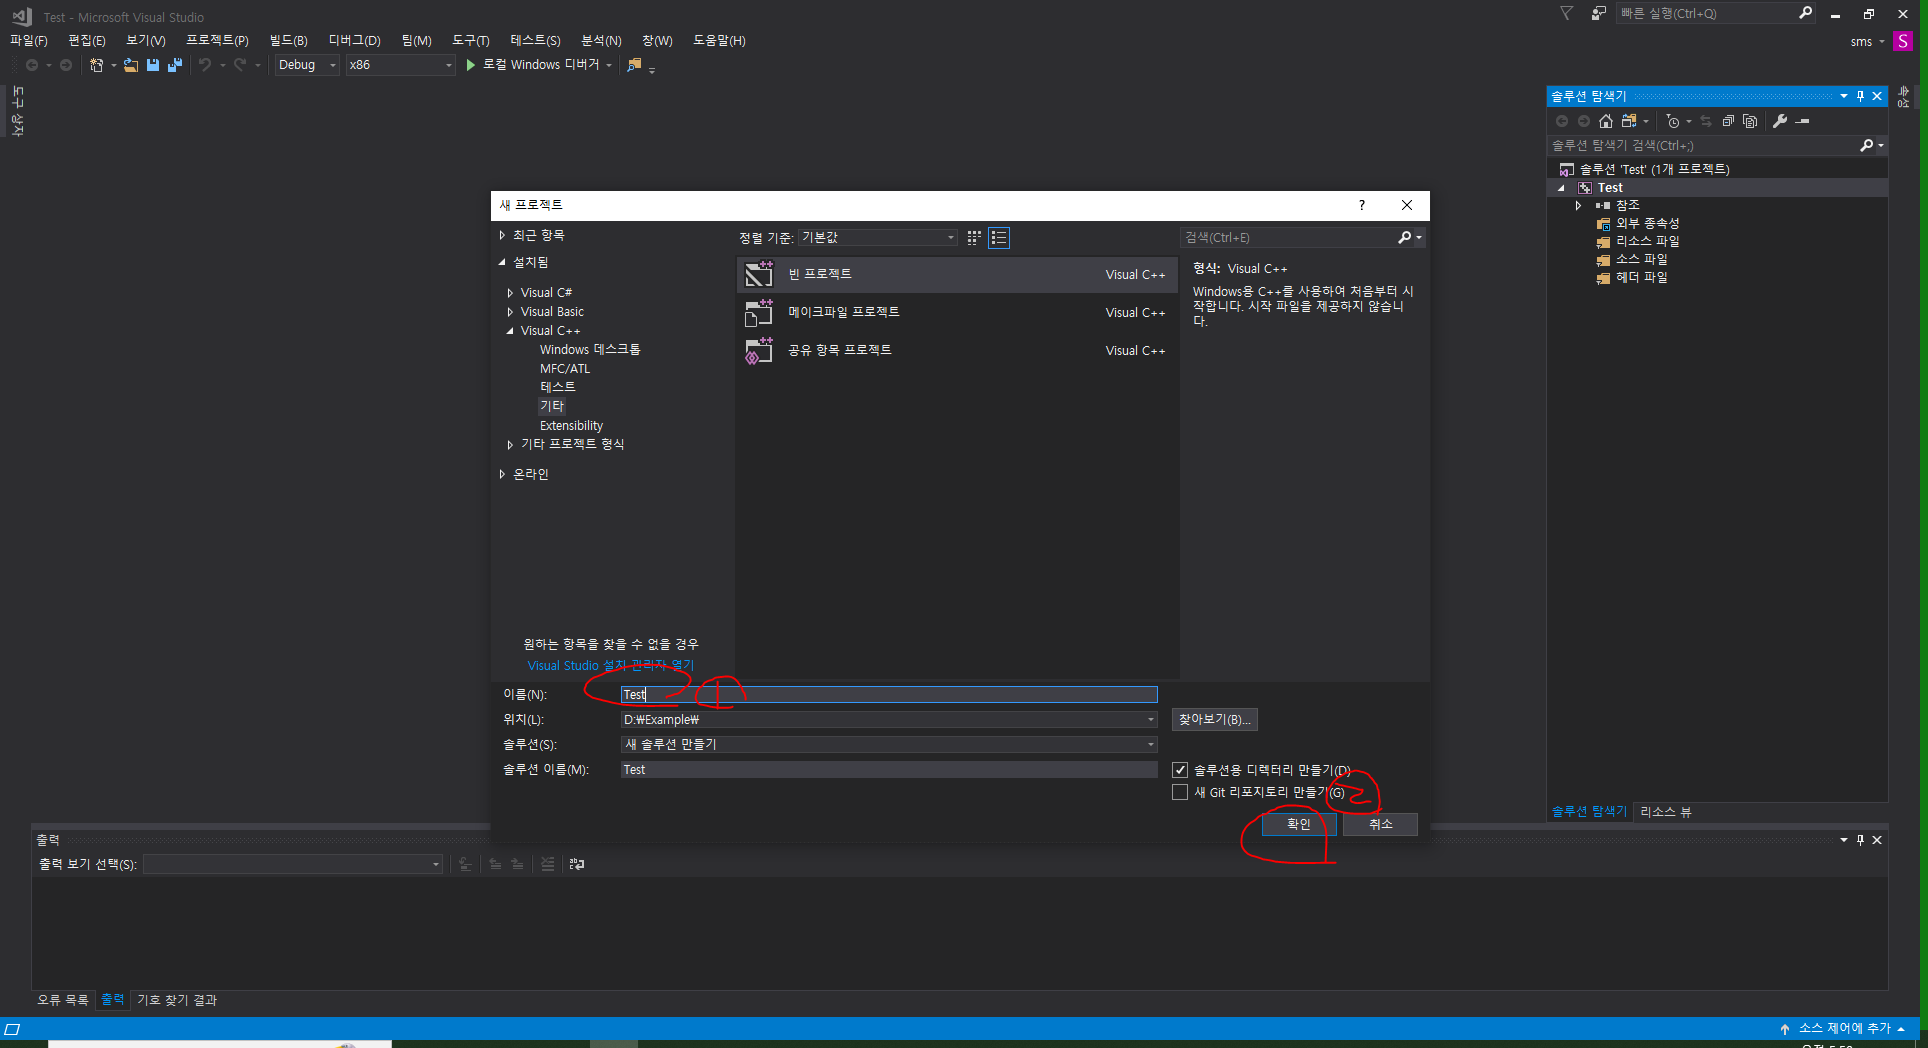The height and width of the screenshot is (1048, 1928).
Task: Click the 솔루션 이름(M) field
Action: 889,770
